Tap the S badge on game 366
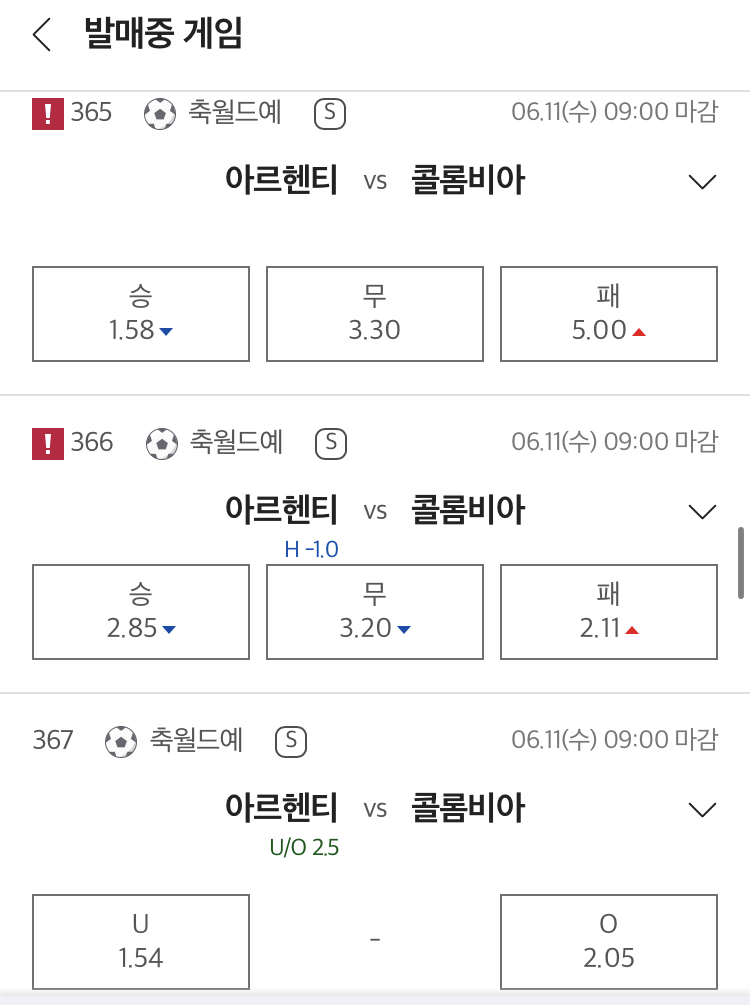This screenshot has height=1005, width=750. pos(331,444)
